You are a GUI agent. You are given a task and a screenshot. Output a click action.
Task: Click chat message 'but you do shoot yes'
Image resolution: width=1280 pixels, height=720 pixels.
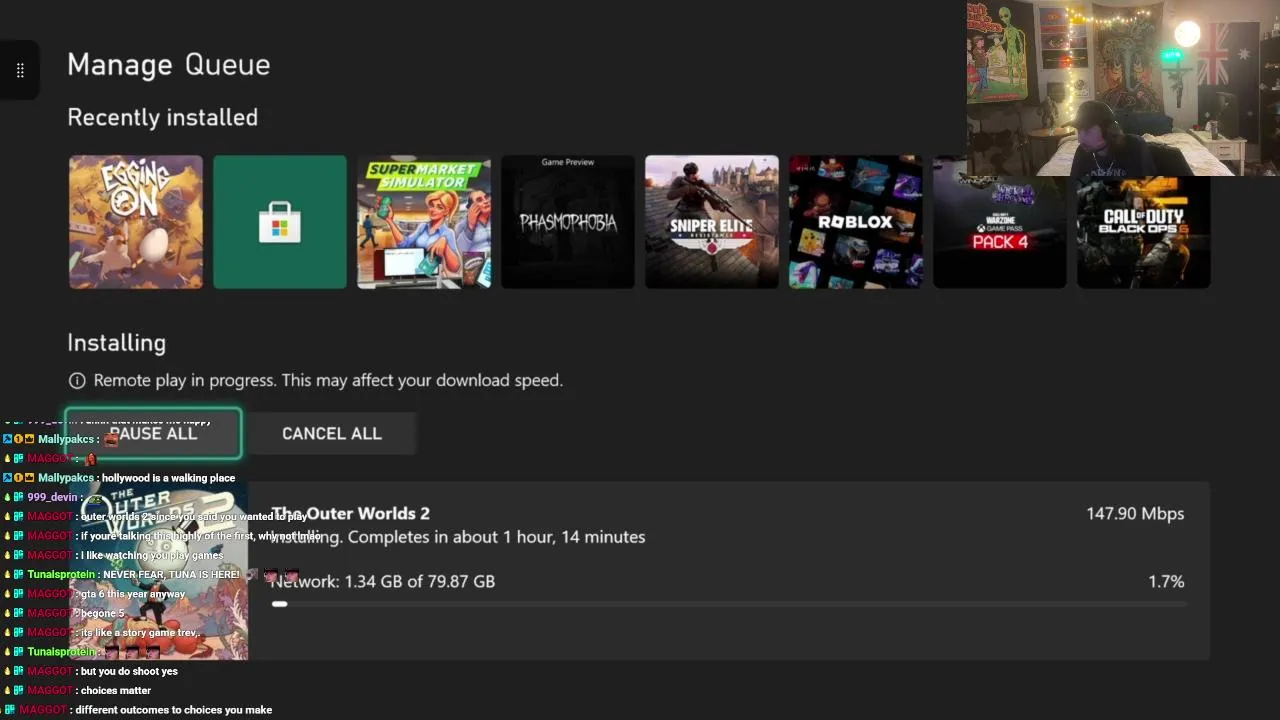tap(129, 671)
